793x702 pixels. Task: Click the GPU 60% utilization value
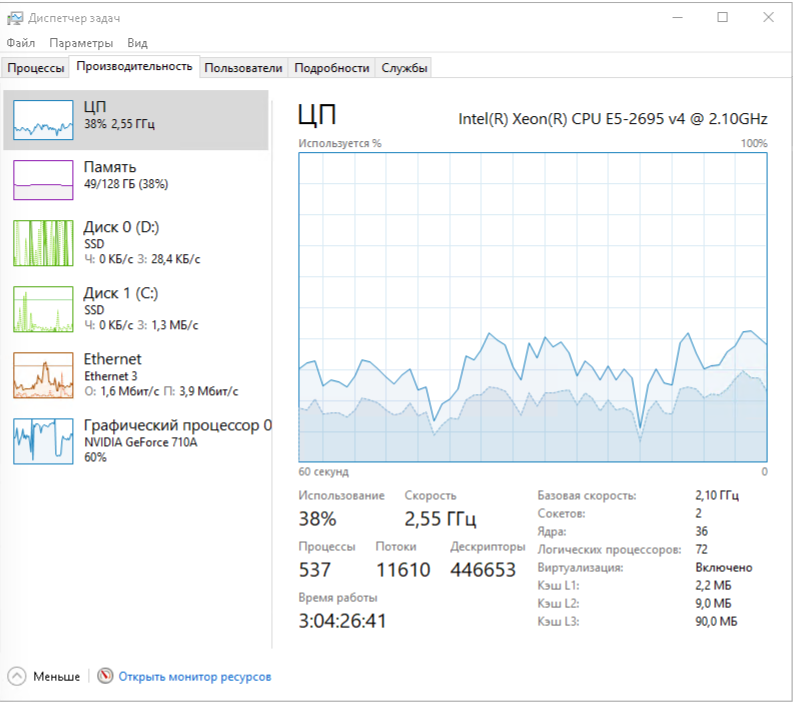[x=95, y=457]
